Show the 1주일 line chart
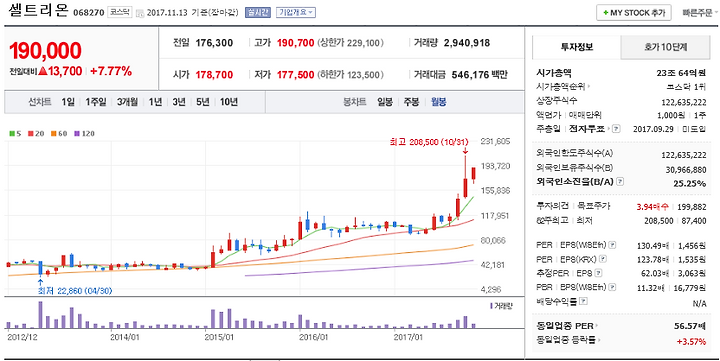The height and width of the screenshot is (361, 720). [96, 102]
